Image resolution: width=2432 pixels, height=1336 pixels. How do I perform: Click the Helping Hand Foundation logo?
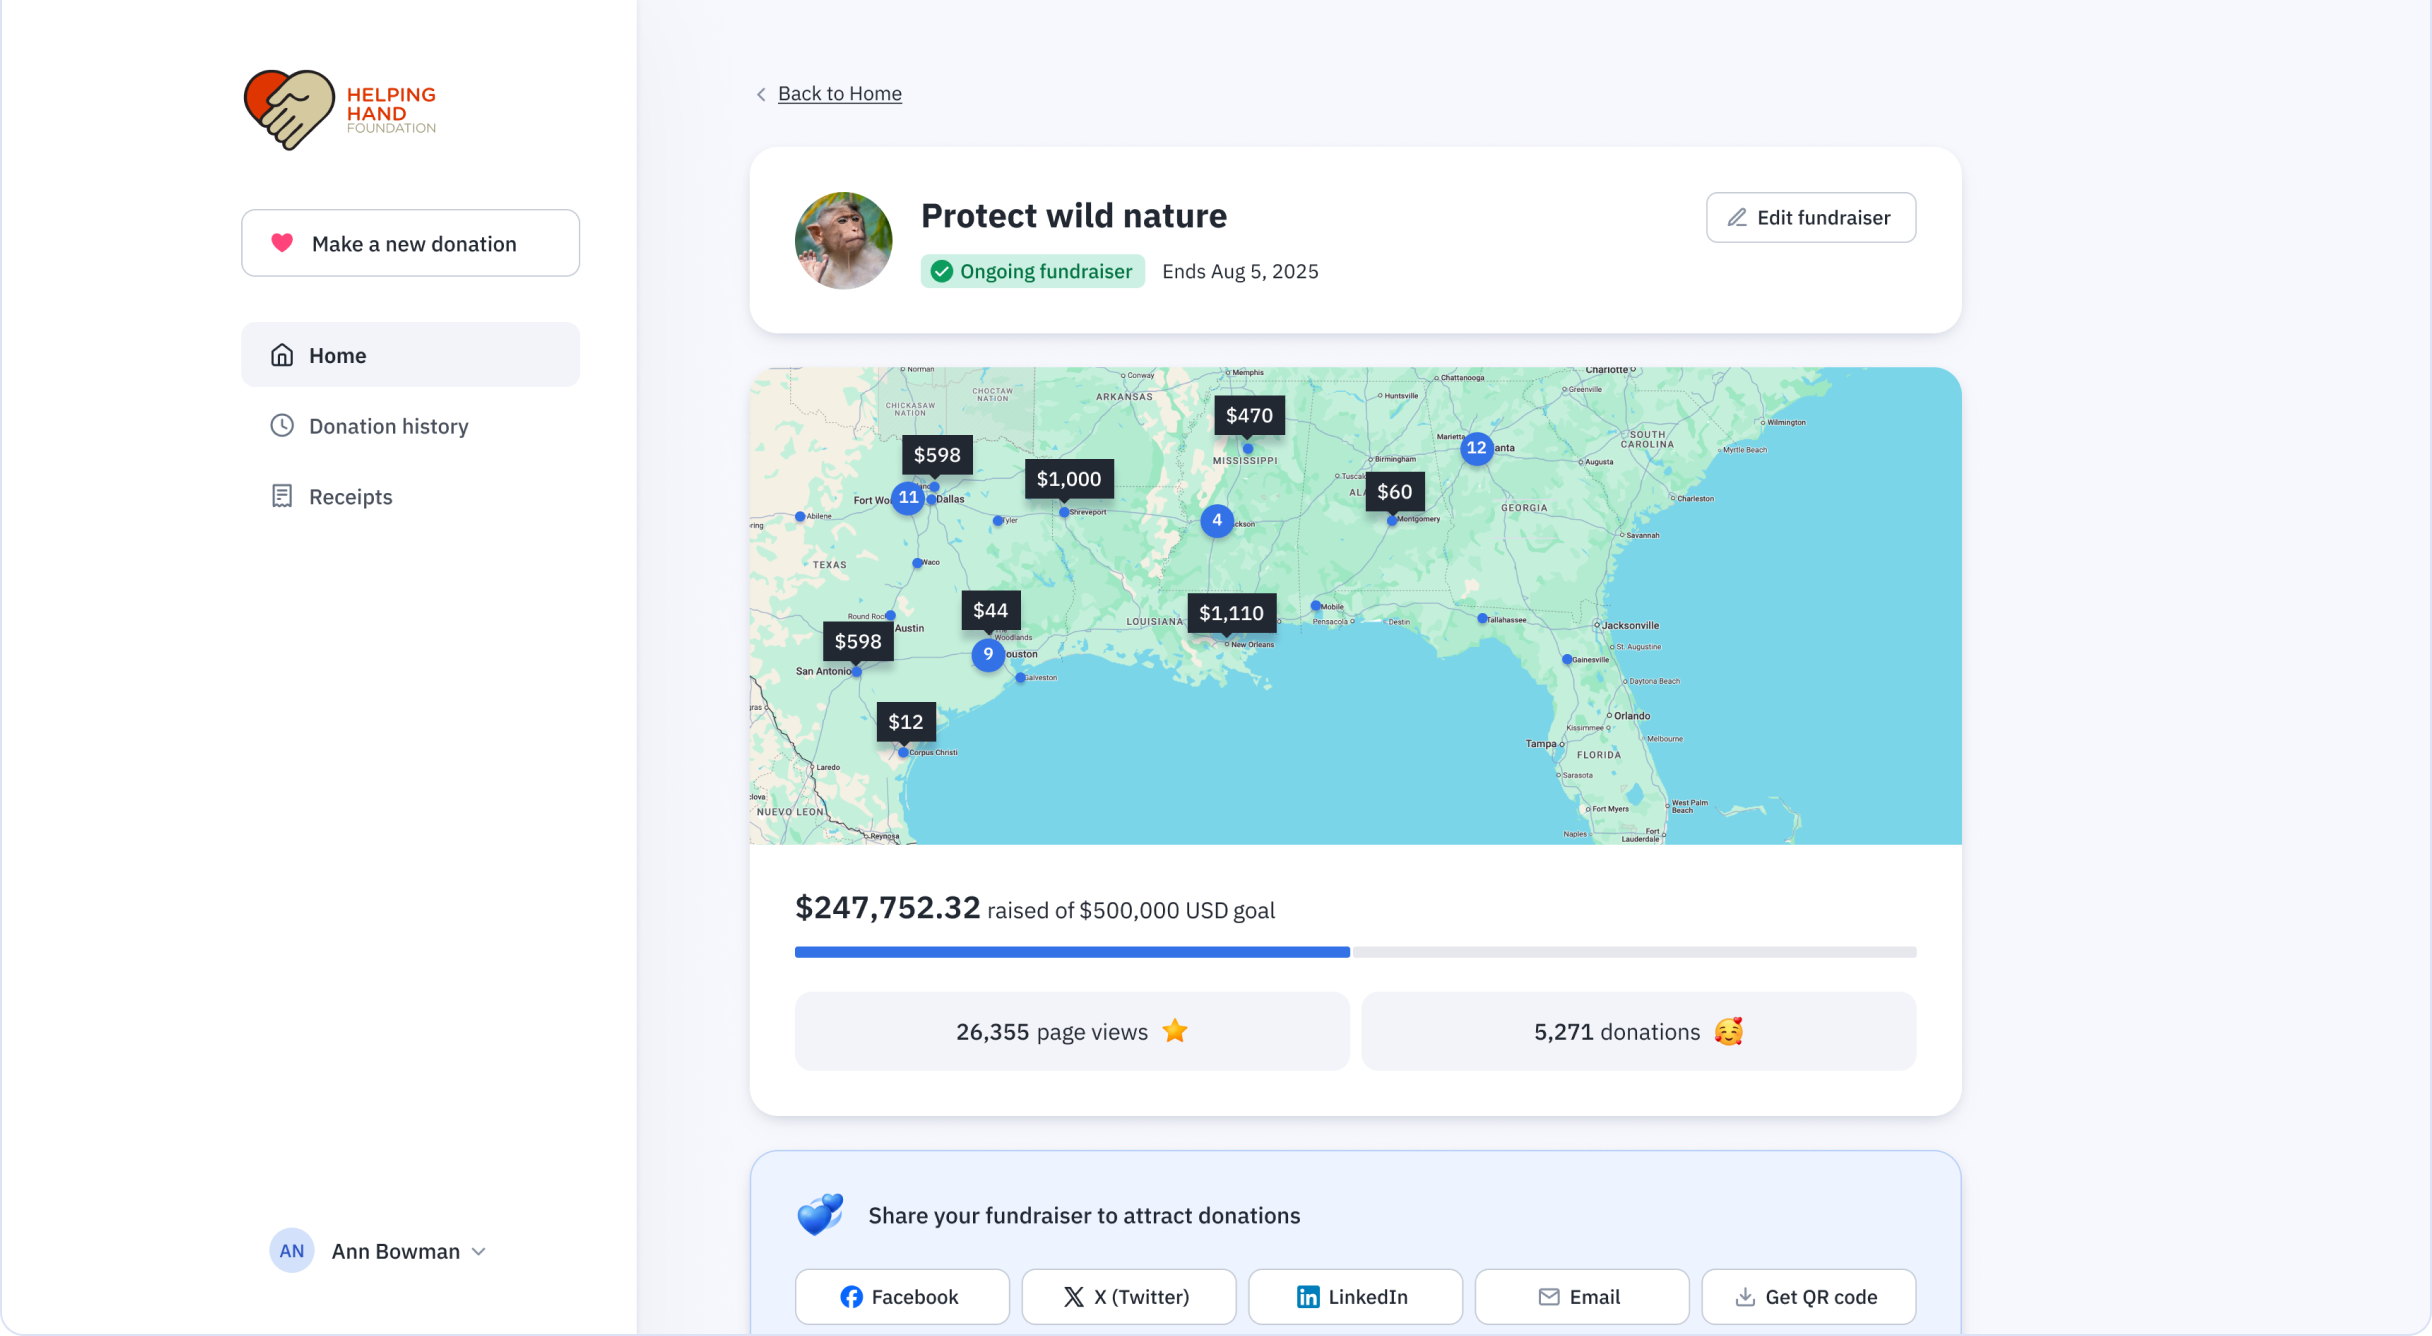[339, 110]
